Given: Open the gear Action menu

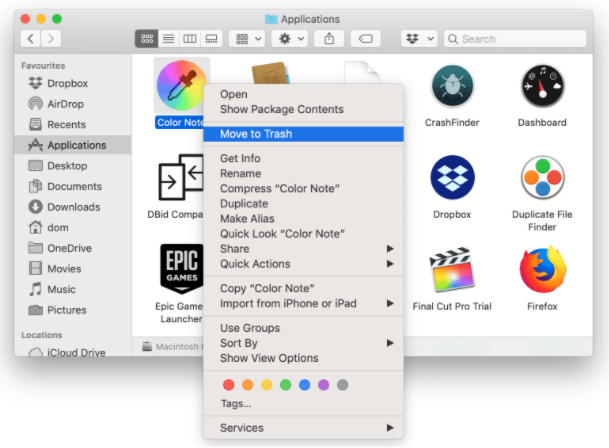Looking at the screenshot, I should coord(290,38).
